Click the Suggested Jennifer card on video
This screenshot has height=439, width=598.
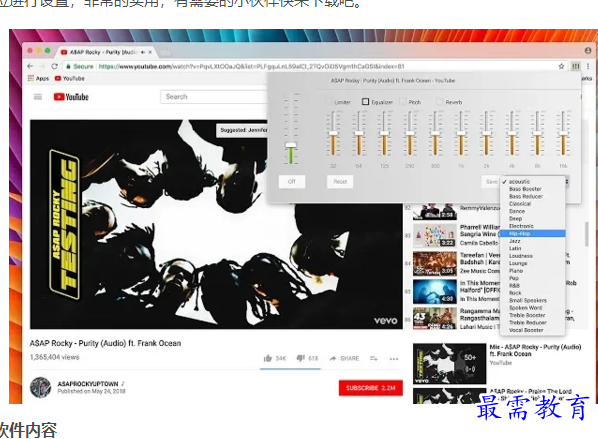(243, 130)
